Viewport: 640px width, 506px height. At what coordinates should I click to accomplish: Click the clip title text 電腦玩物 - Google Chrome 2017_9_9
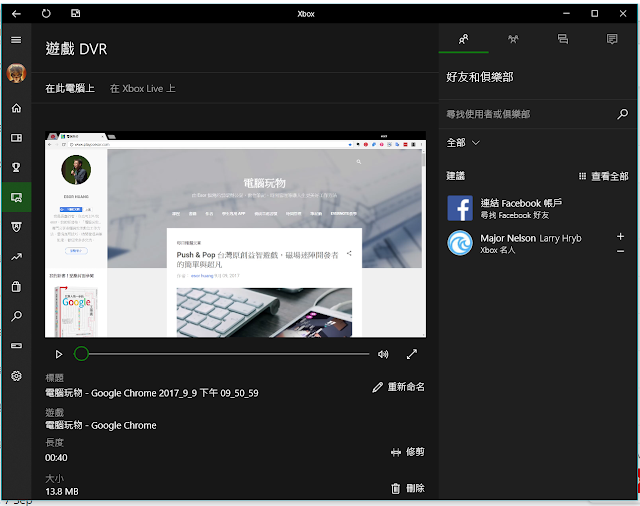point(151,393)
